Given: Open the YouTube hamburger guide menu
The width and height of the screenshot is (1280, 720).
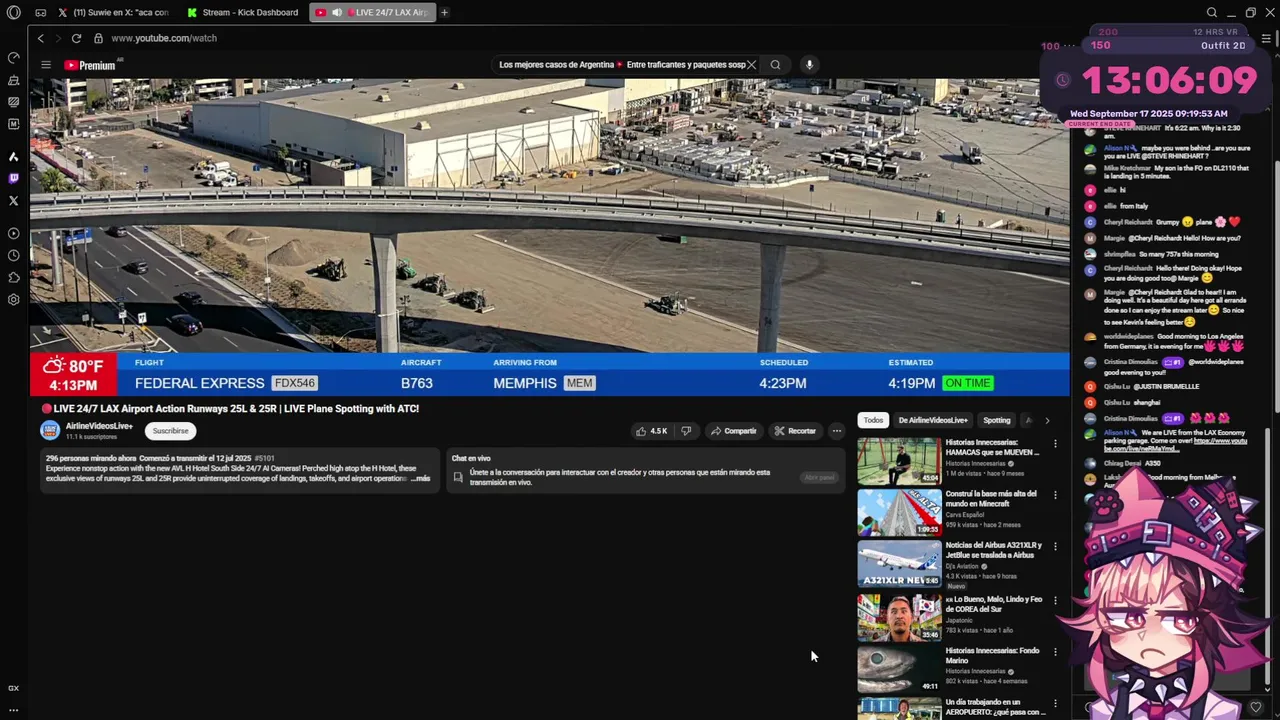Looking at the screenshot, I should [45, 65].
